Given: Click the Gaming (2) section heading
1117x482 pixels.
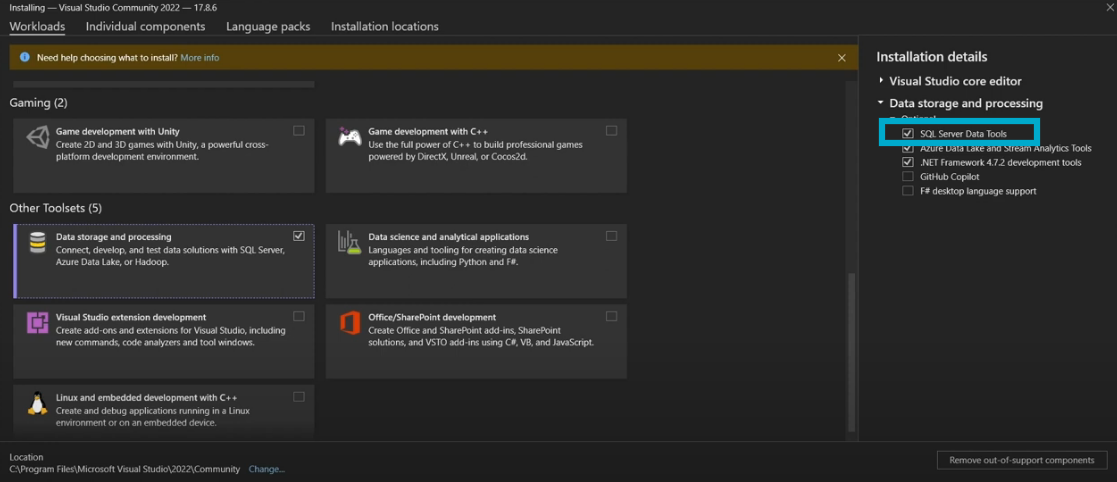Looking at the screenshot, I should [x=38, y=103].
